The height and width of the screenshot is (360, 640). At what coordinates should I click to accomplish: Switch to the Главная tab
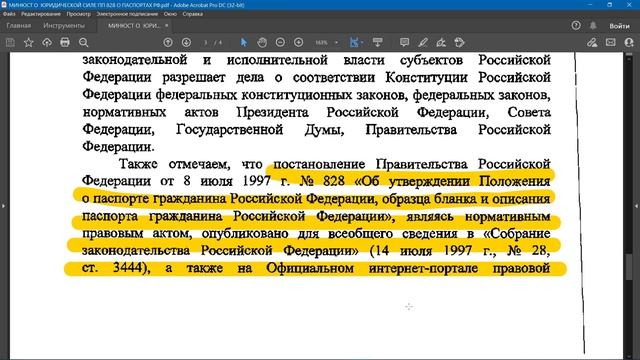pyautogui.click(x=18, y=25)
